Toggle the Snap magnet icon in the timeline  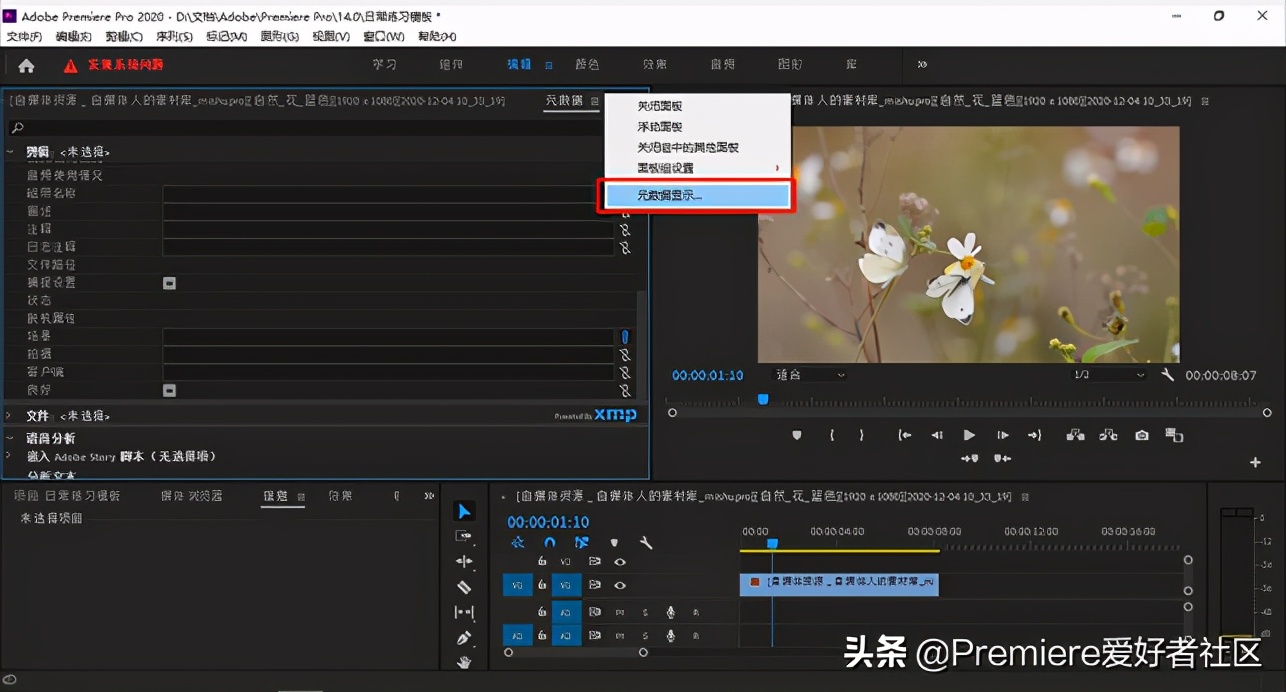[549, 542]
